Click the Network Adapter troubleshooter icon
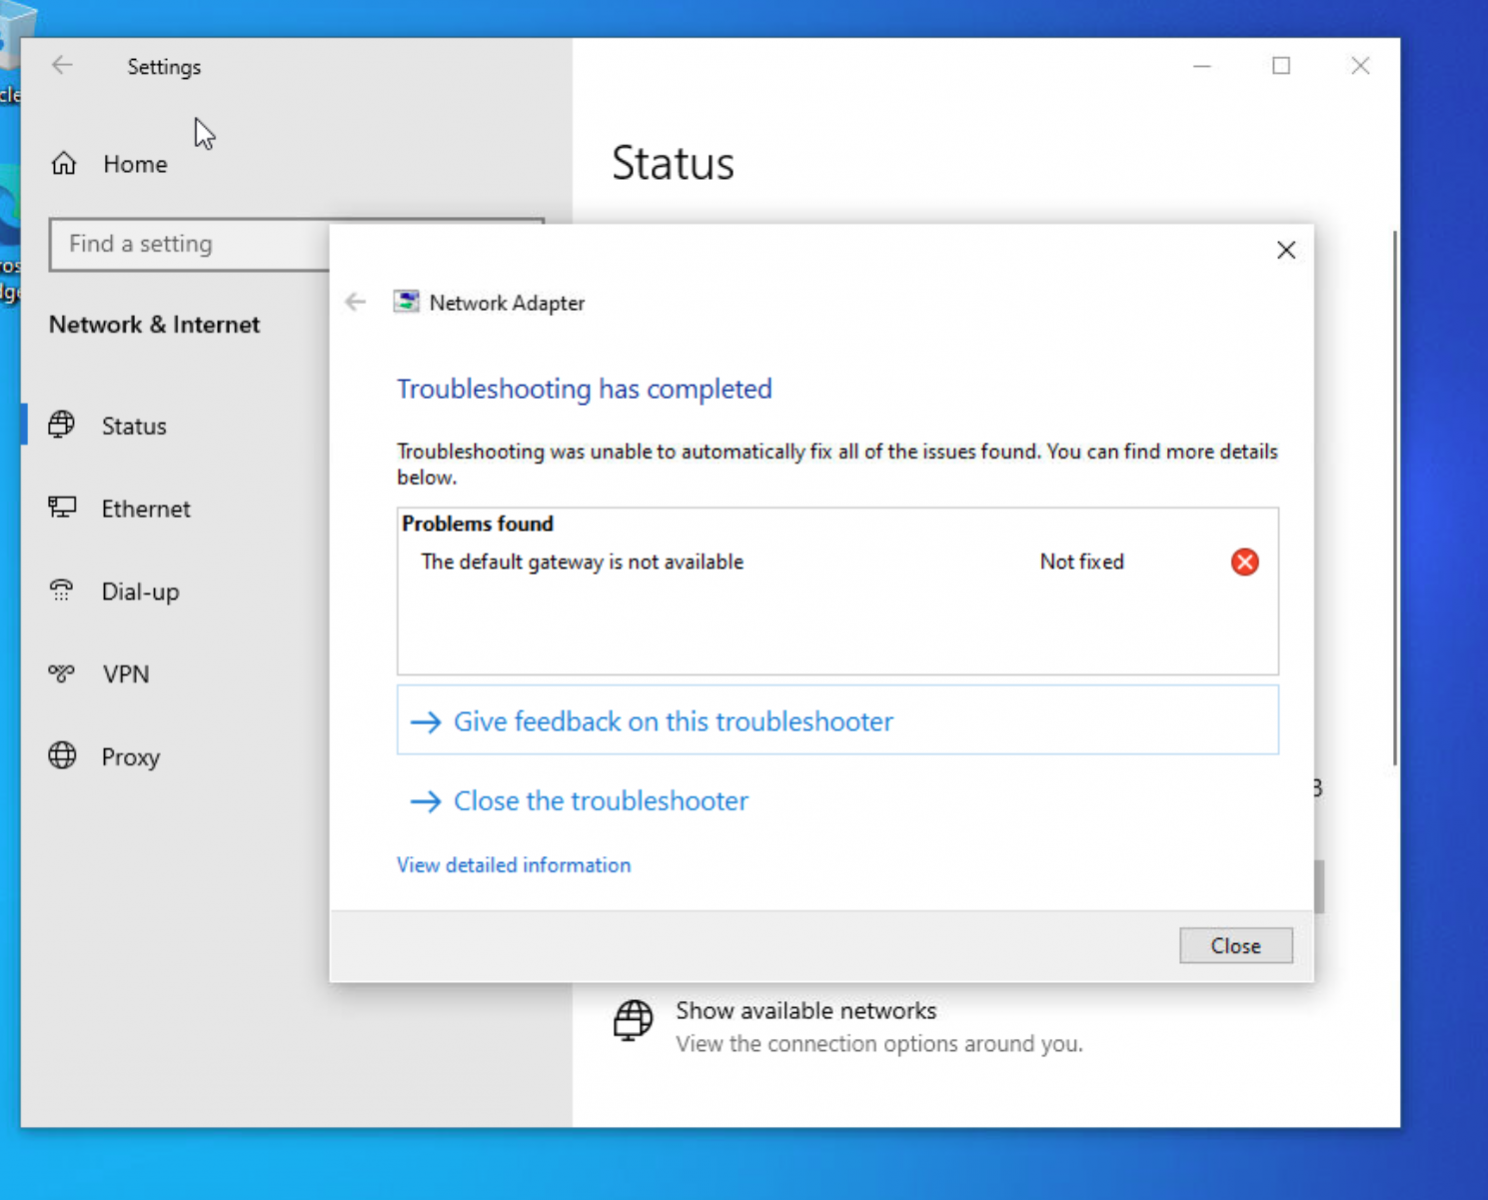1488x1200 pixels. coord(406,302)
